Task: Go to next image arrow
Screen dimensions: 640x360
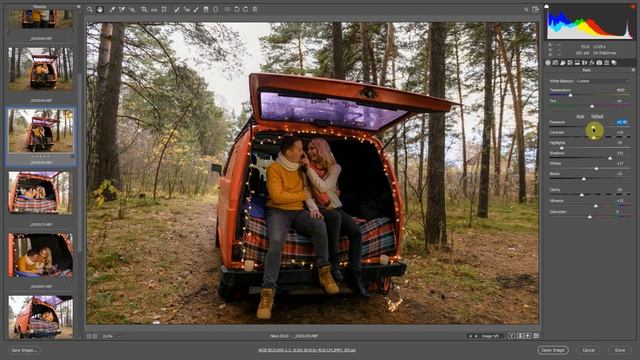Action: click(476, 336)
